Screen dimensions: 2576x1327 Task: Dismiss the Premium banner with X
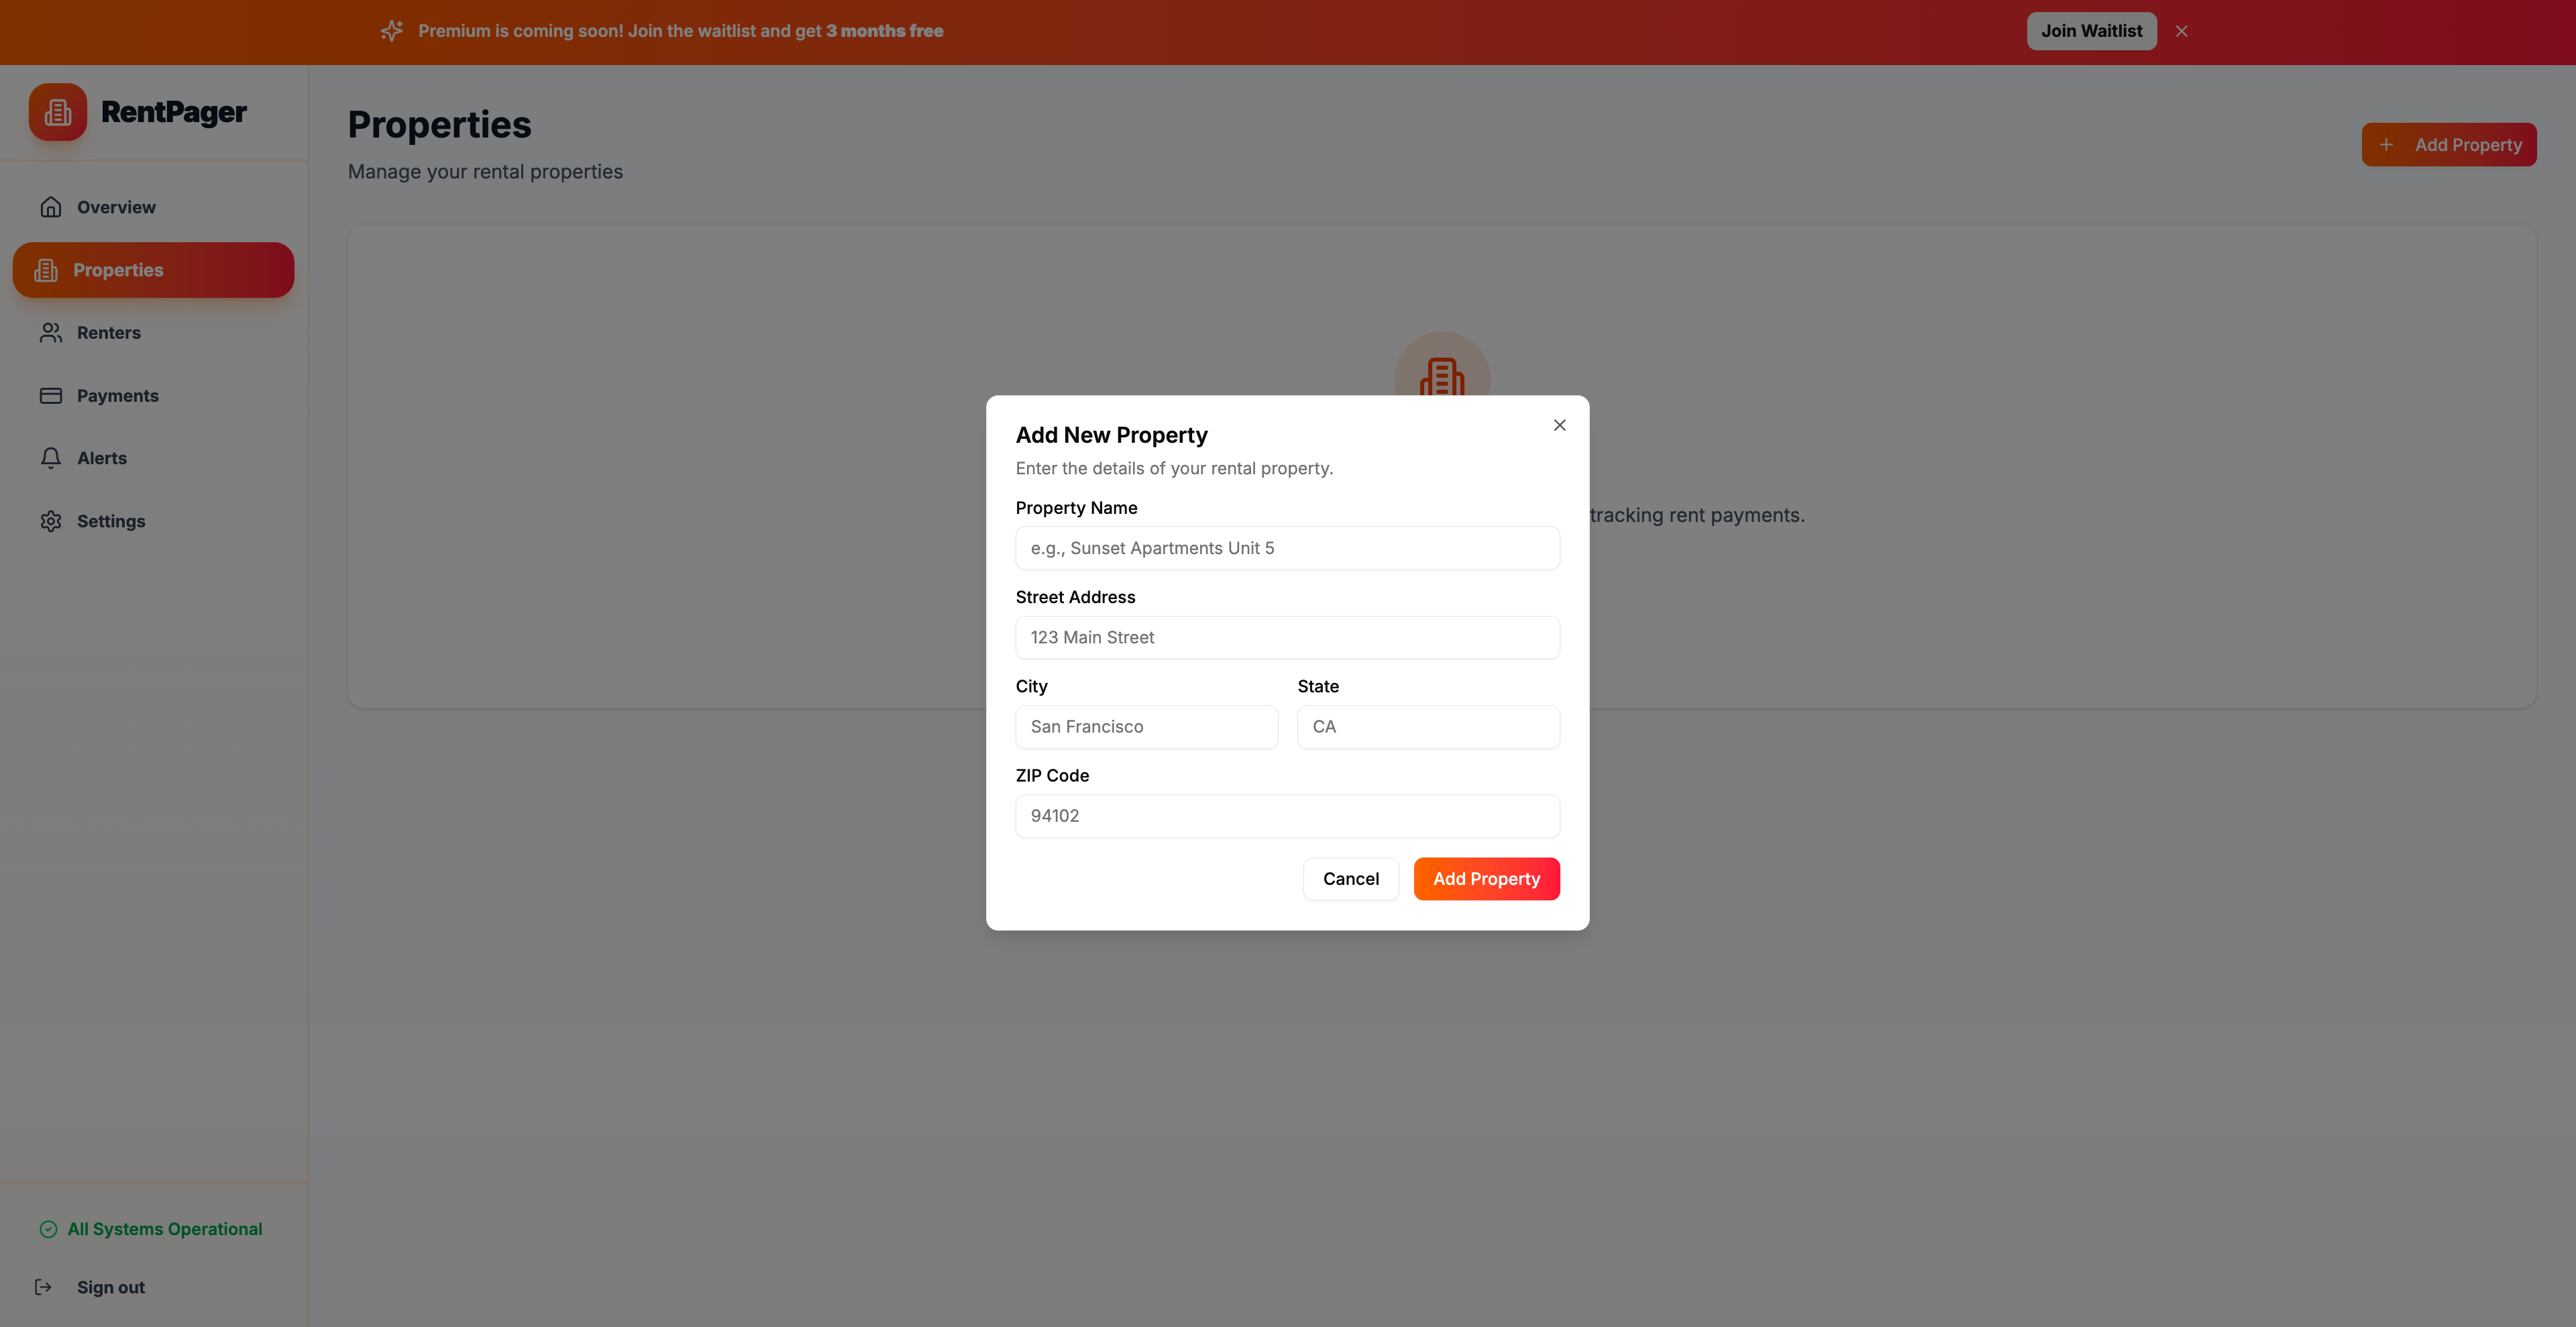[x=2181, y=31]
